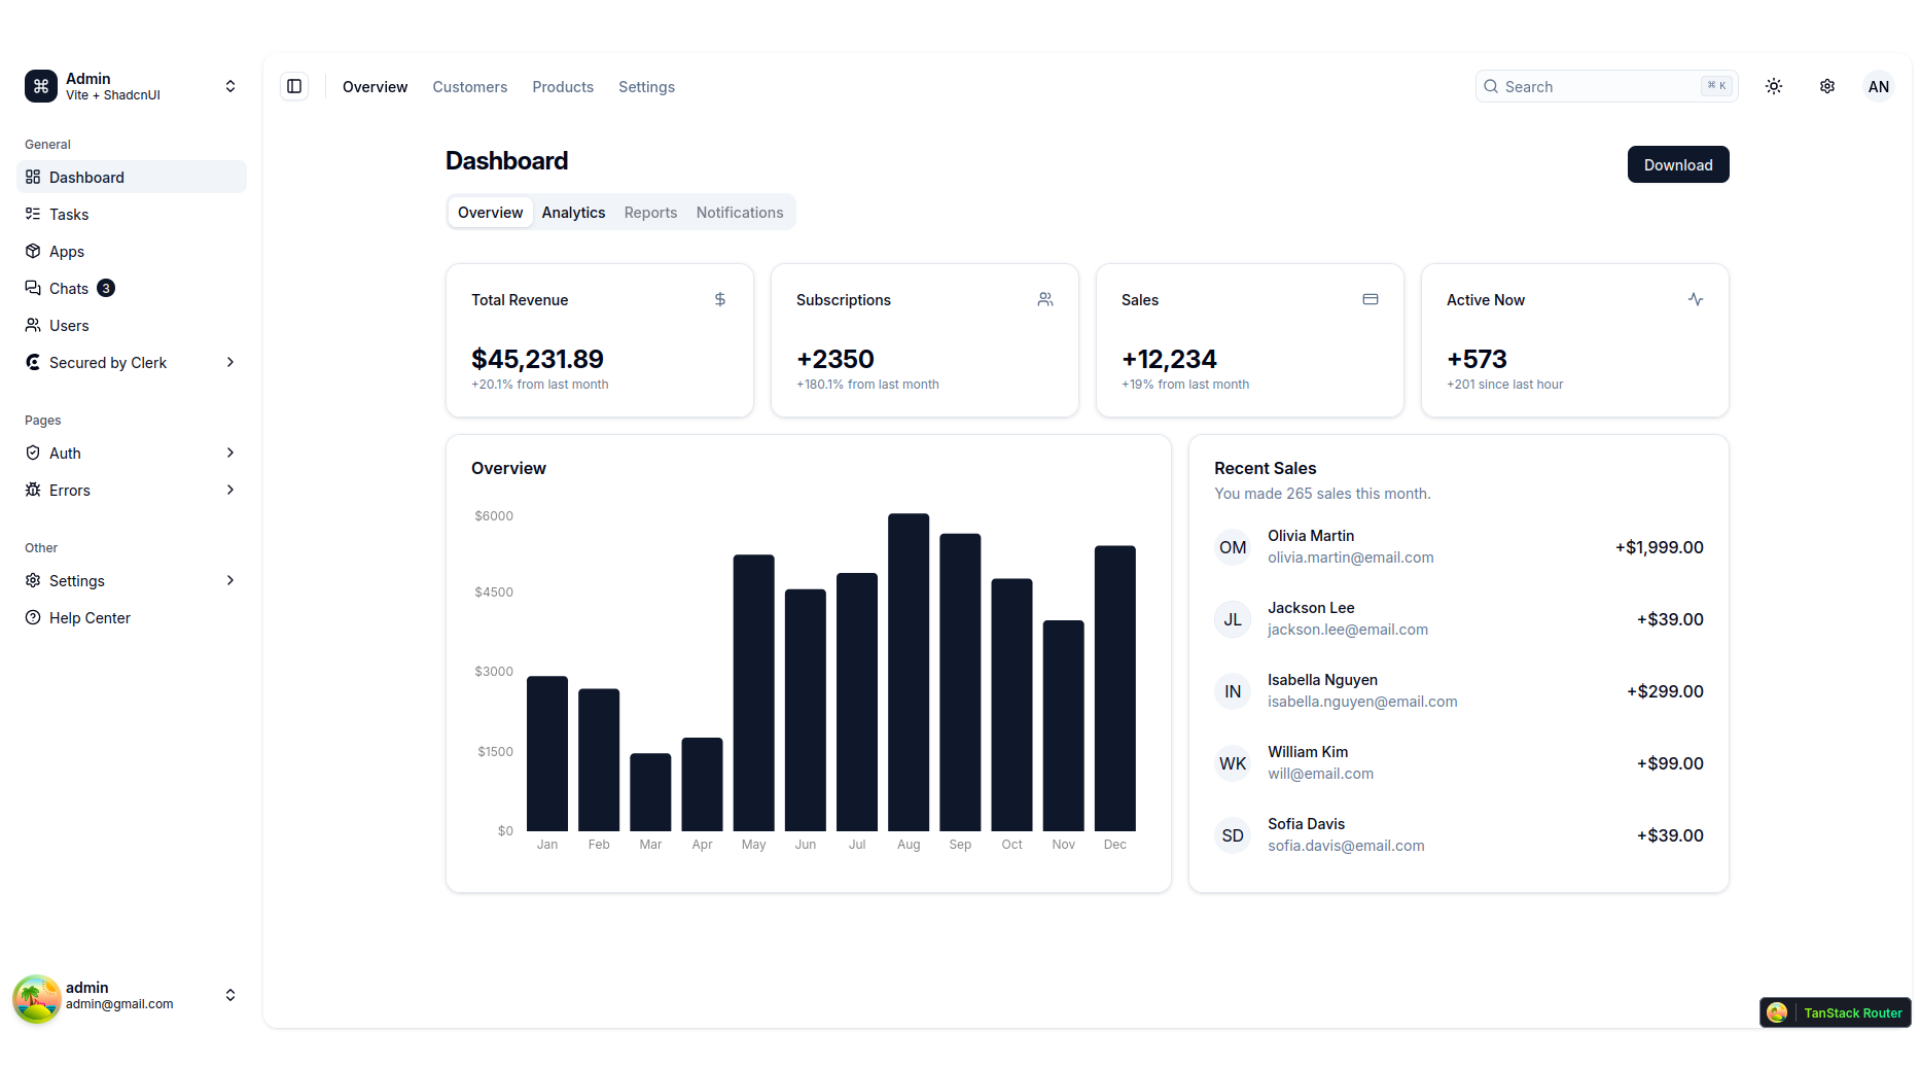Open the Customers top navigation item
Viewport: 1920px width, 1080px height.
(469, 87)
